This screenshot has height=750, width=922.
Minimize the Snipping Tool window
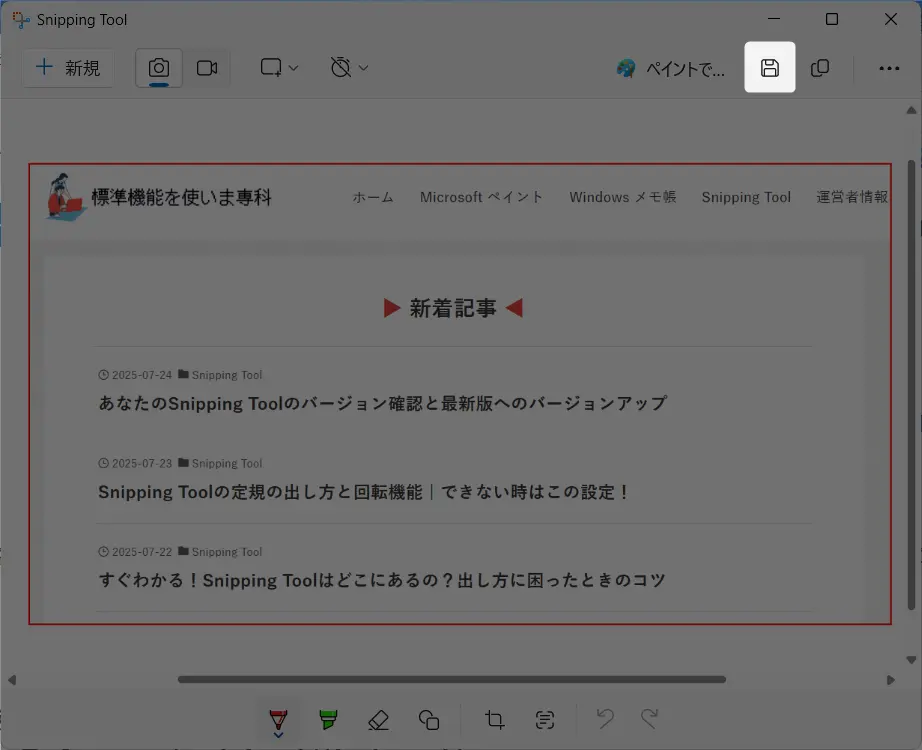tap(774, 19)
